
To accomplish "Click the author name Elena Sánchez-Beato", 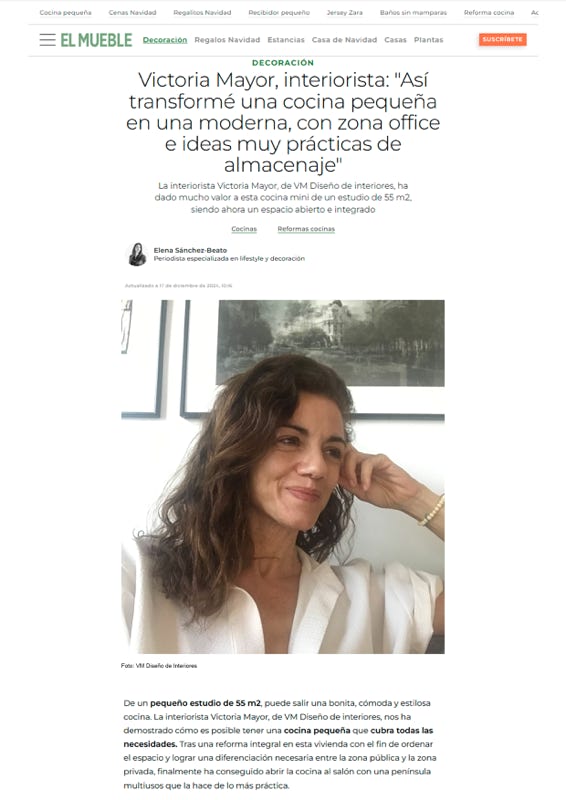I will pos(190,251).
